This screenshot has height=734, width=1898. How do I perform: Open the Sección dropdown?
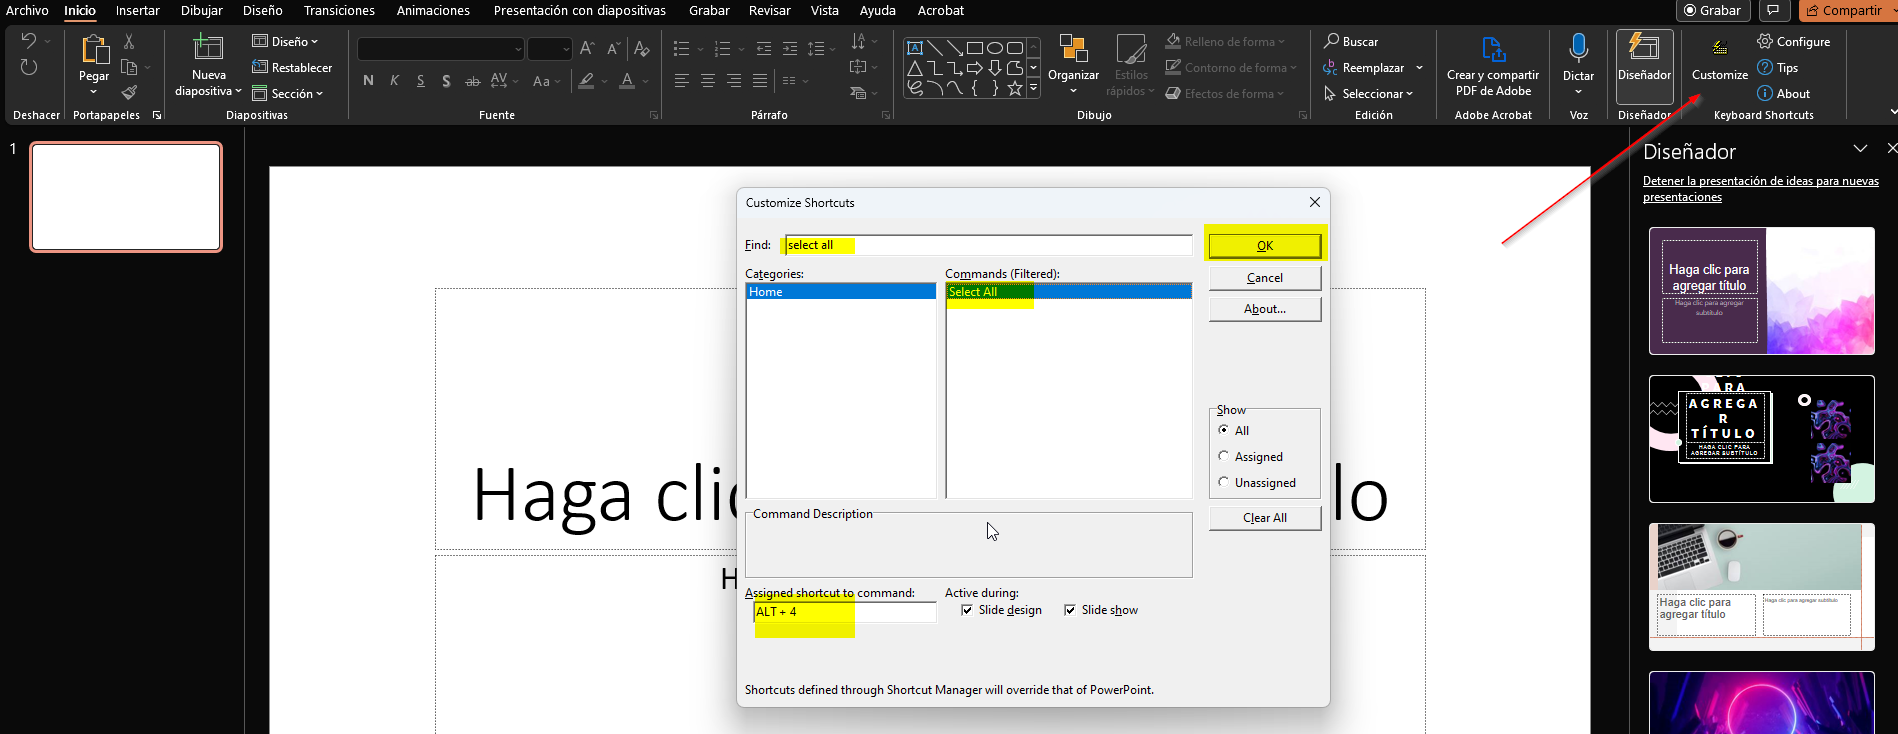click(287, 93)
